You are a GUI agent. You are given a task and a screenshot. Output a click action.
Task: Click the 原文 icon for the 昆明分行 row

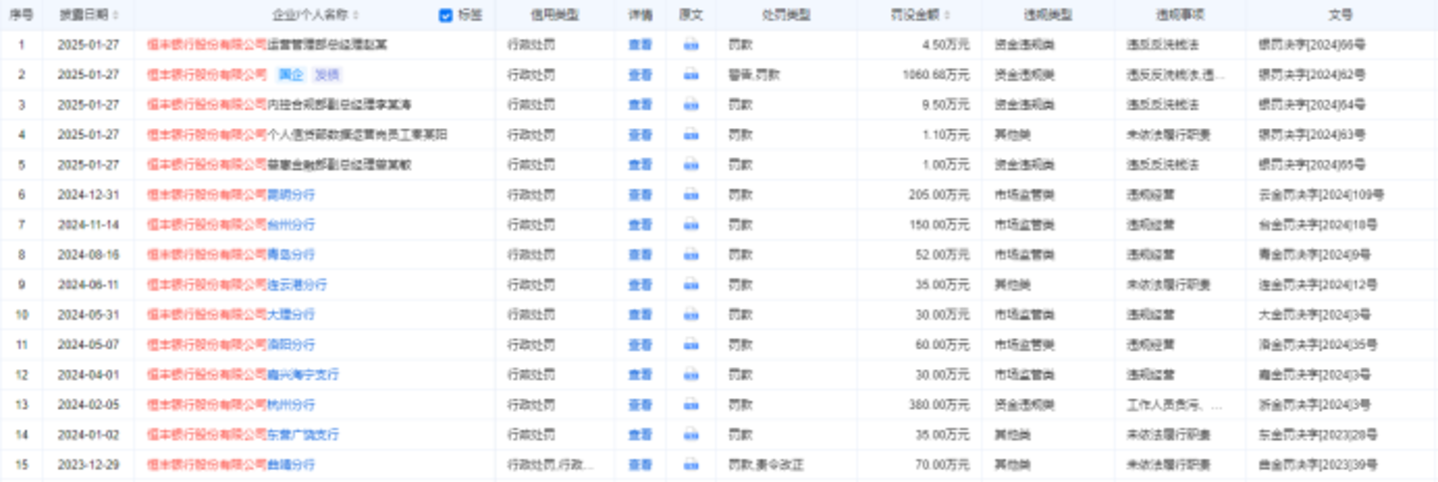coord(691,195)
